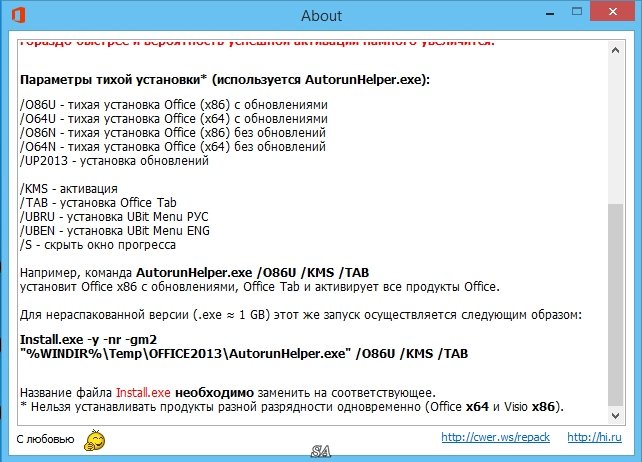Click the /KMS - активация line

[x=69, y=189]
